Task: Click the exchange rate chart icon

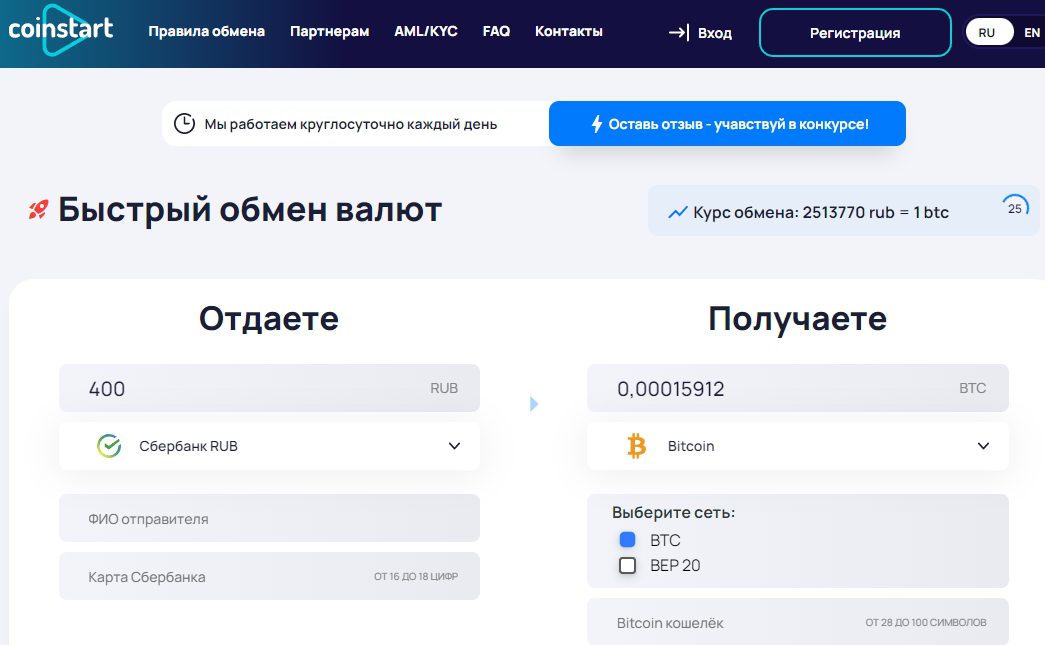Action: (x=678, y=212)
